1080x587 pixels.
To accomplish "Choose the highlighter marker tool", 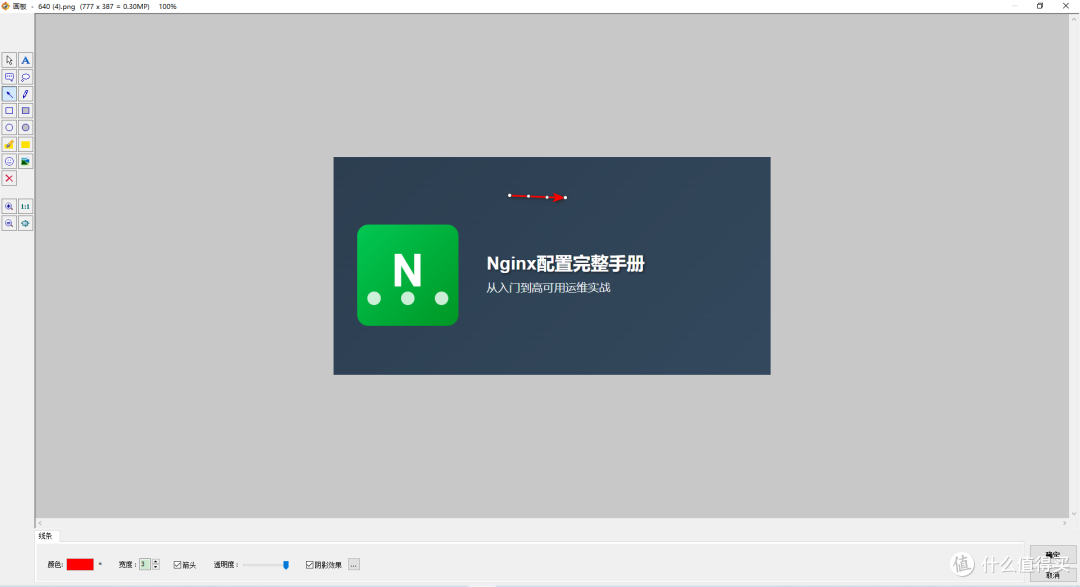I will coord(9,145).
